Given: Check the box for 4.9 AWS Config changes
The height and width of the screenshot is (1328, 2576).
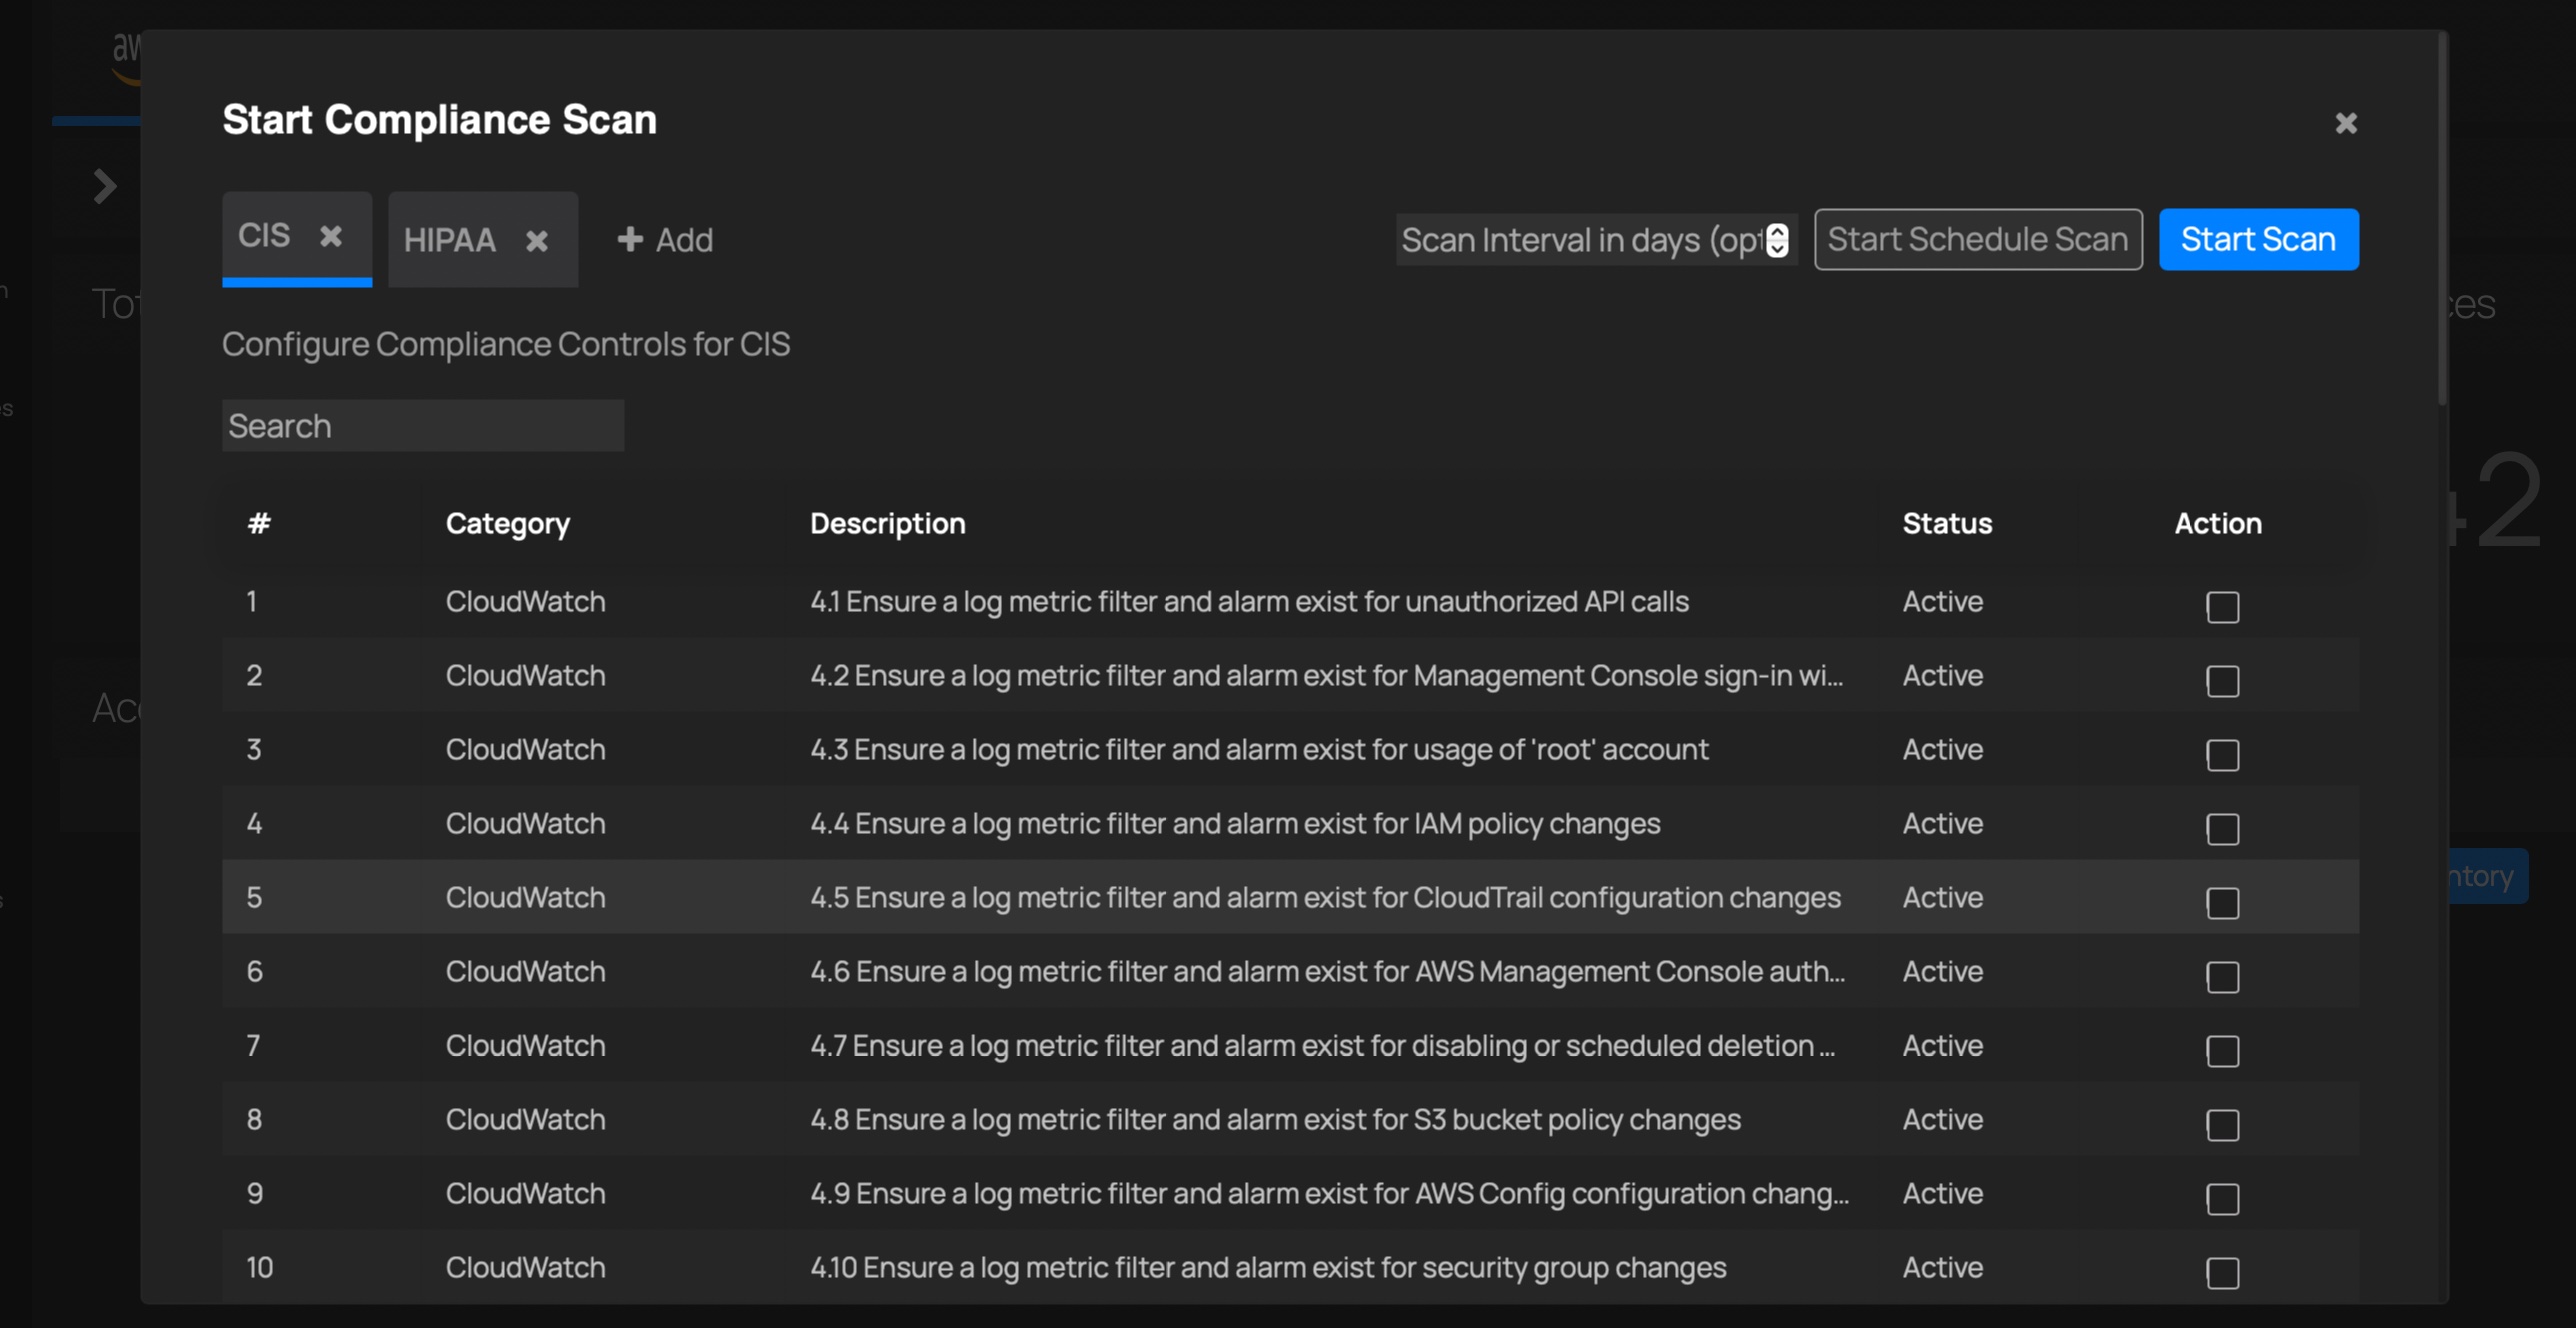Looking at the screenshot, I should point(2222,1198).
